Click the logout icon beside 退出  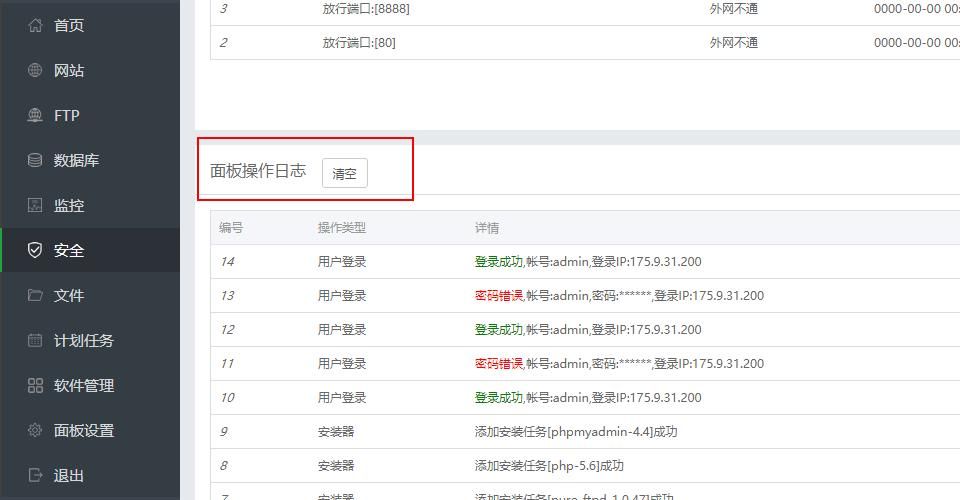(35, 475)
